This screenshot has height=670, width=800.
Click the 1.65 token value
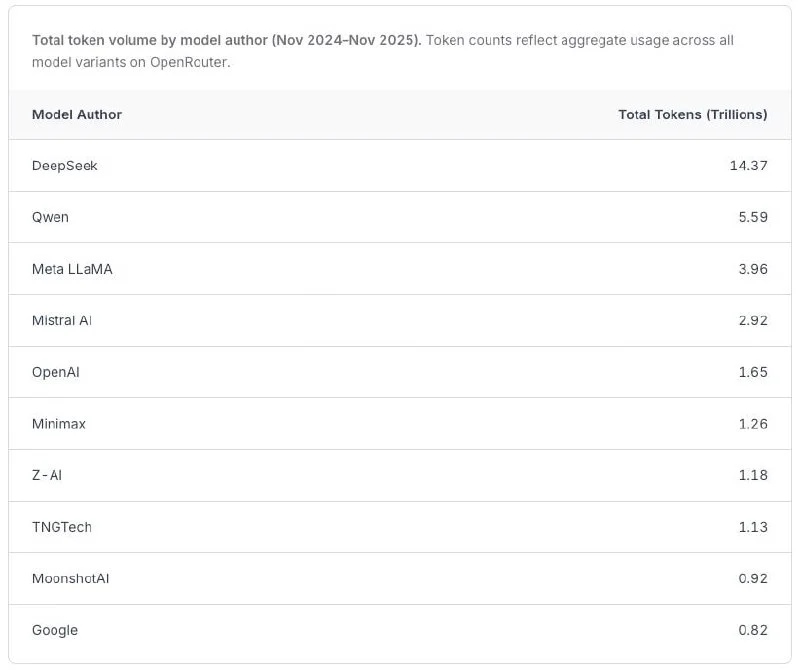coord(752,372)
